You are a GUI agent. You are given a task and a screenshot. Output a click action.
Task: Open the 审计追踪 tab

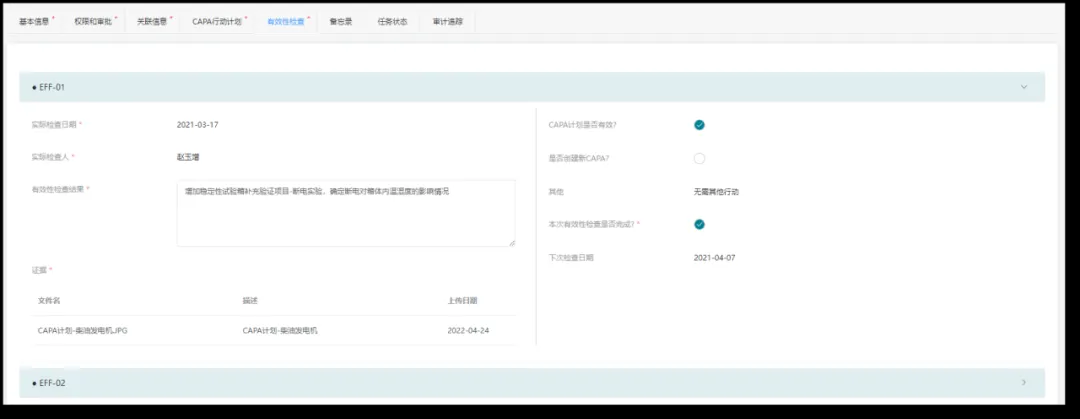447,21
